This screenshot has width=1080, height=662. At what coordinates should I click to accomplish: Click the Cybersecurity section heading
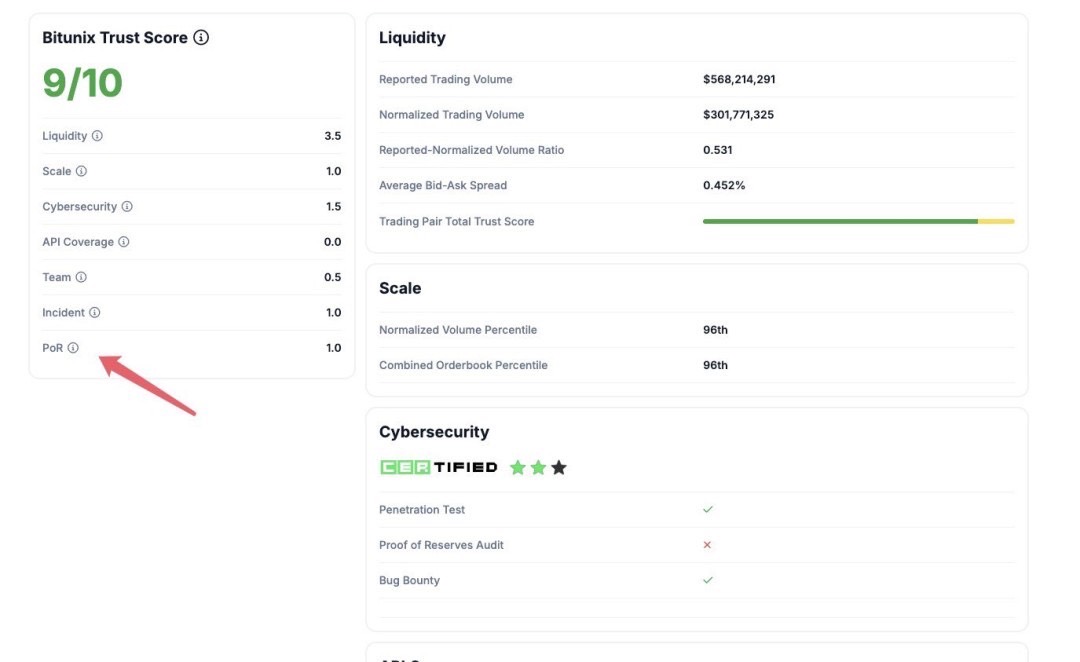tap(434, 432)
